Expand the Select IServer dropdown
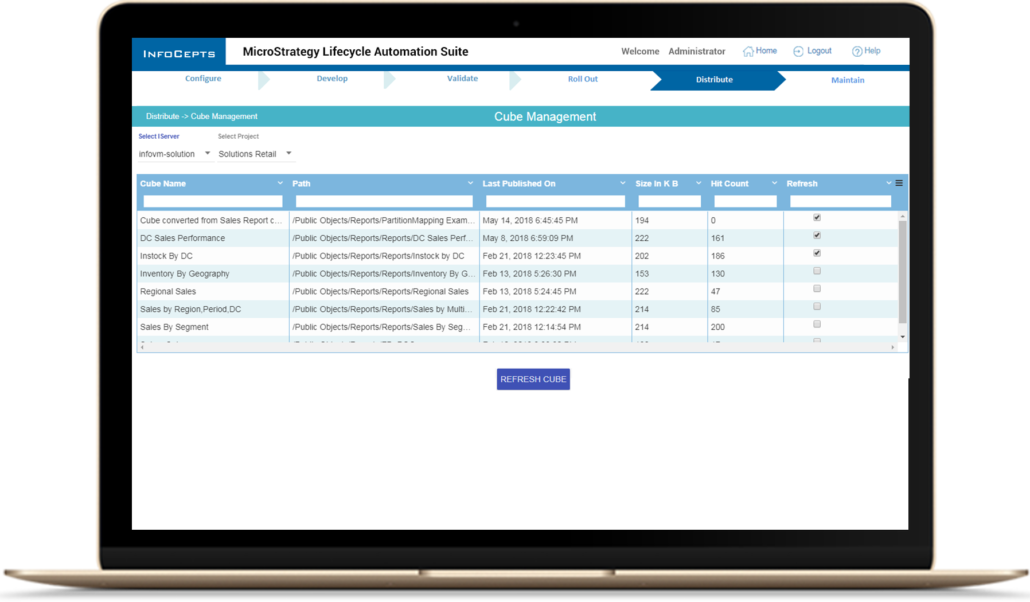The width and height of the screenshot is (1030, 602). [x=207, y=154]
